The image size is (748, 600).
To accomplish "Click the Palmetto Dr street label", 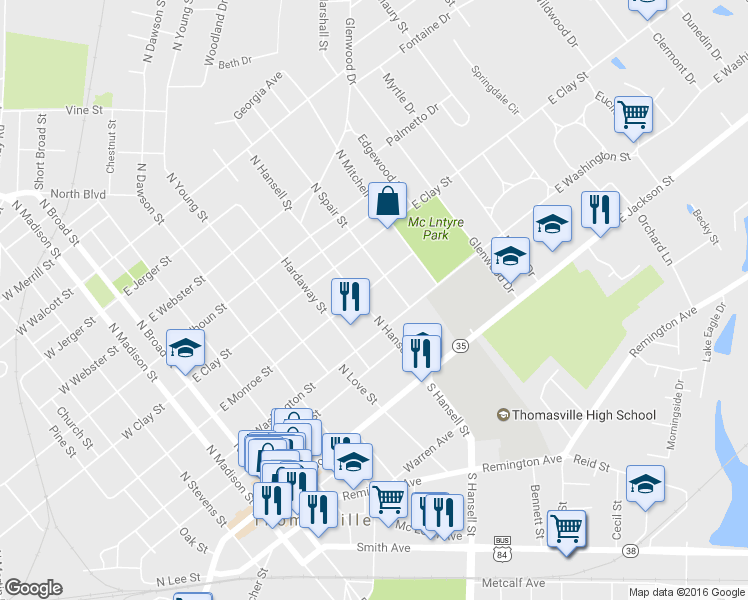I will [x=412, y=124].
